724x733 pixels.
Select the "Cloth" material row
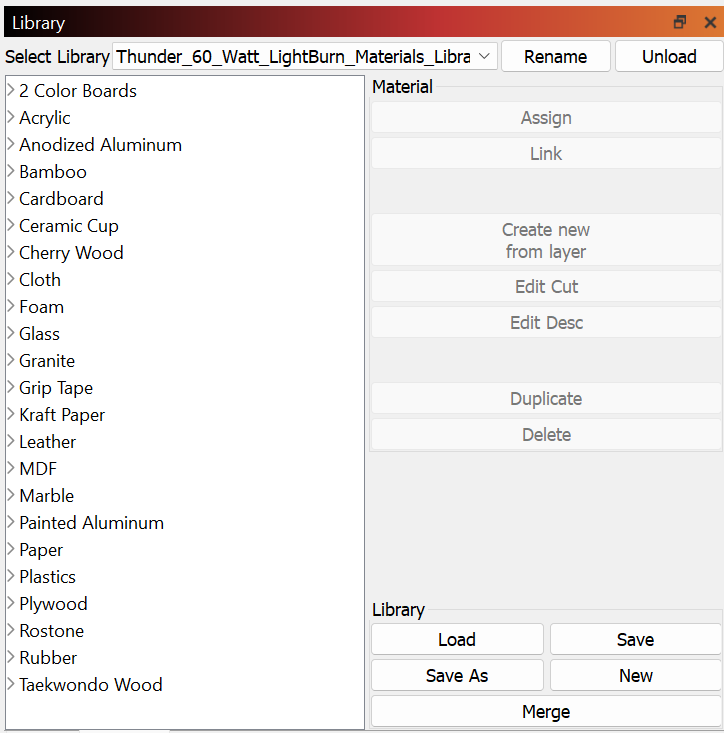40,280
